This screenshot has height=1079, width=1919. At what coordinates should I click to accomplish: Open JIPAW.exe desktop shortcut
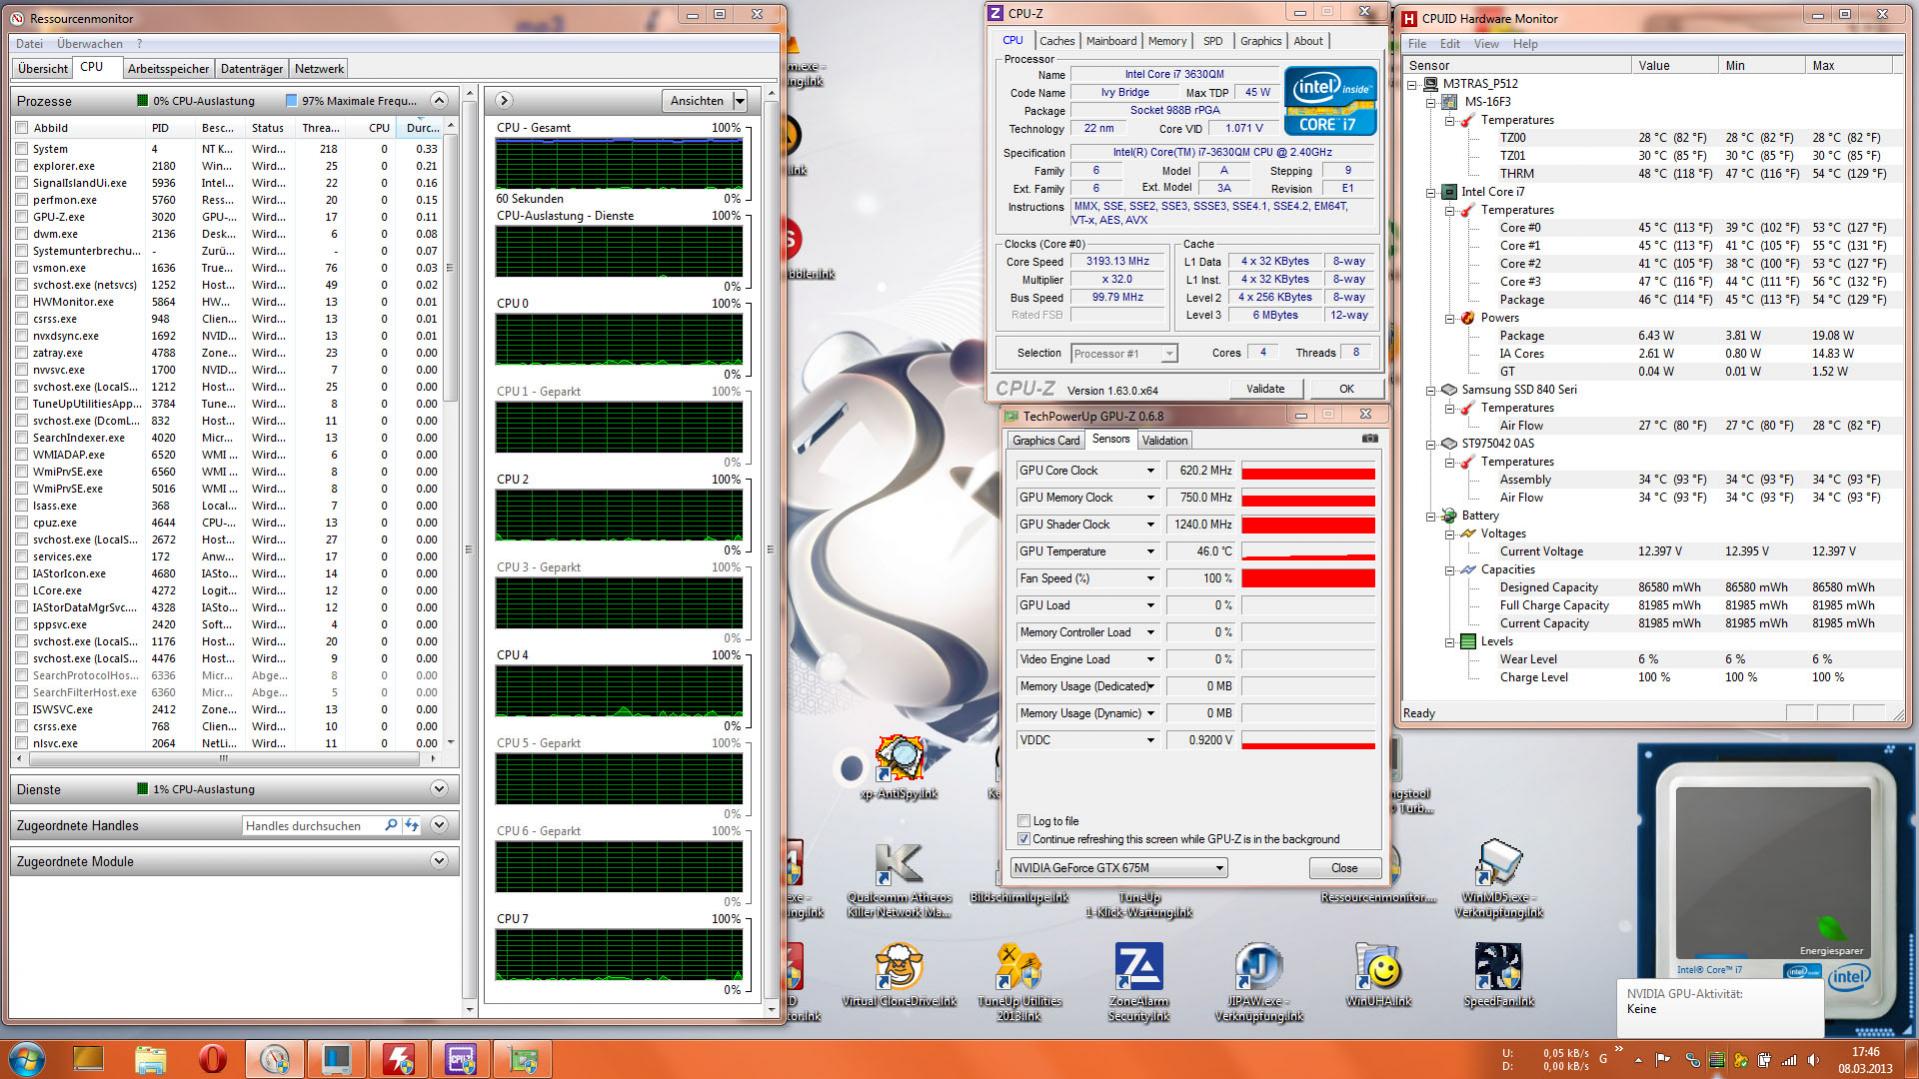(x=1259, y=982)
